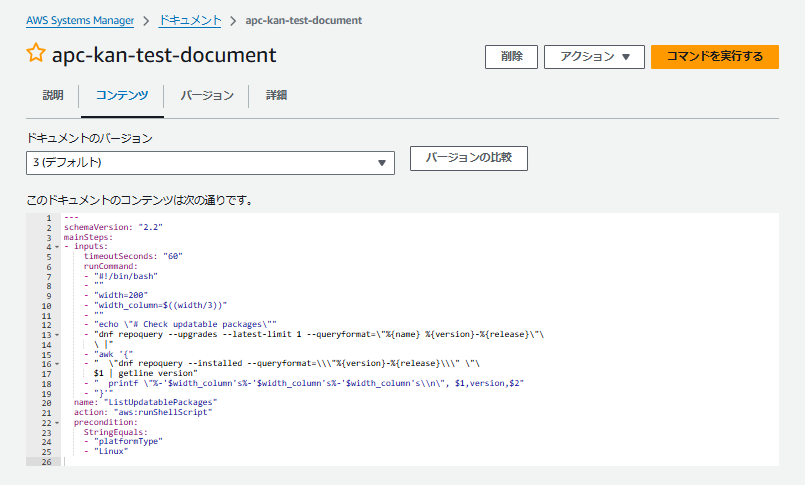The width and height of the screenshot is (805, 485).
Task: Click the 削除 button
Action: [x=511, y=56]
